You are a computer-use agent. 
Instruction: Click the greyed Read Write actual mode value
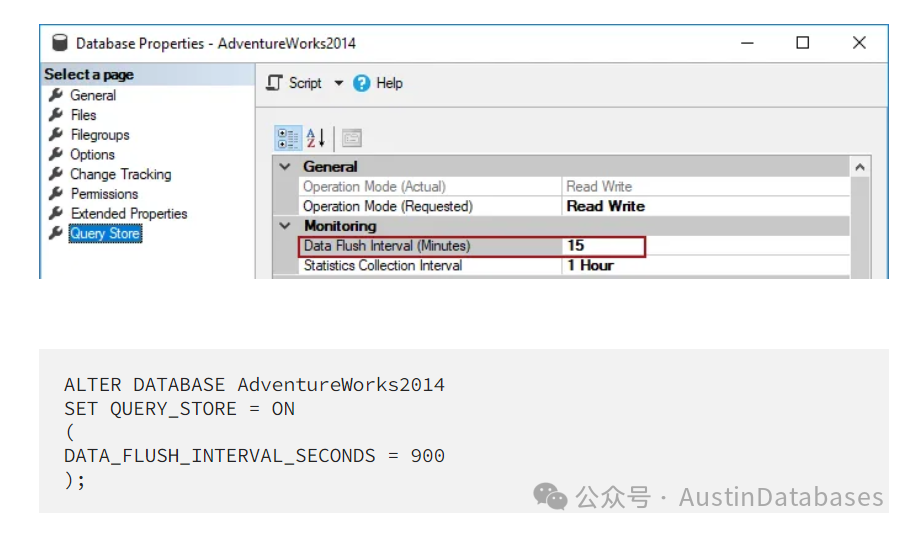[x=599, y=187]
